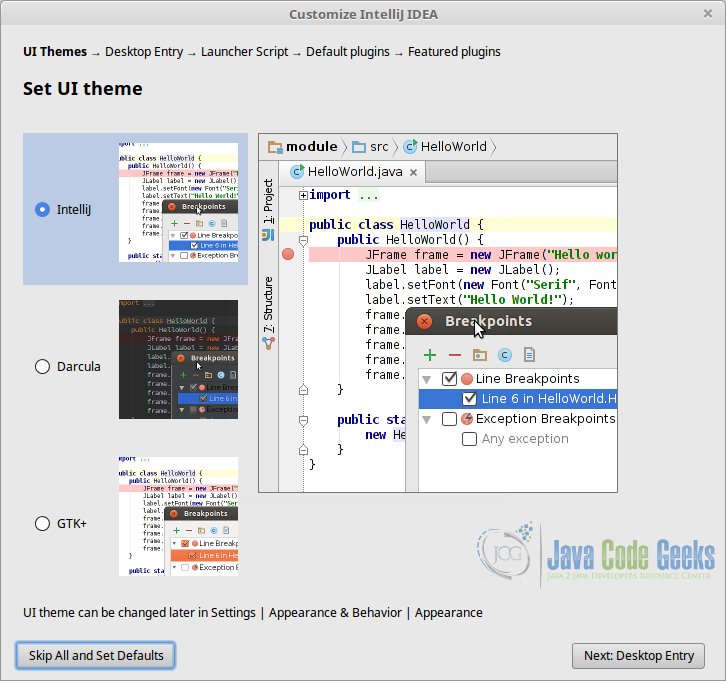Expand the folded import statement
This screenshot has height=681, width=726.
coord(303,195)
